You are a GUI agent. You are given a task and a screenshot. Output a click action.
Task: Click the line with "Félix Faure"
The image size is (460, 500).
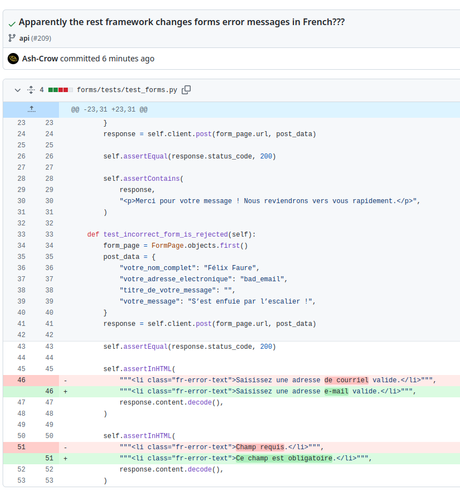pos(232,268)
